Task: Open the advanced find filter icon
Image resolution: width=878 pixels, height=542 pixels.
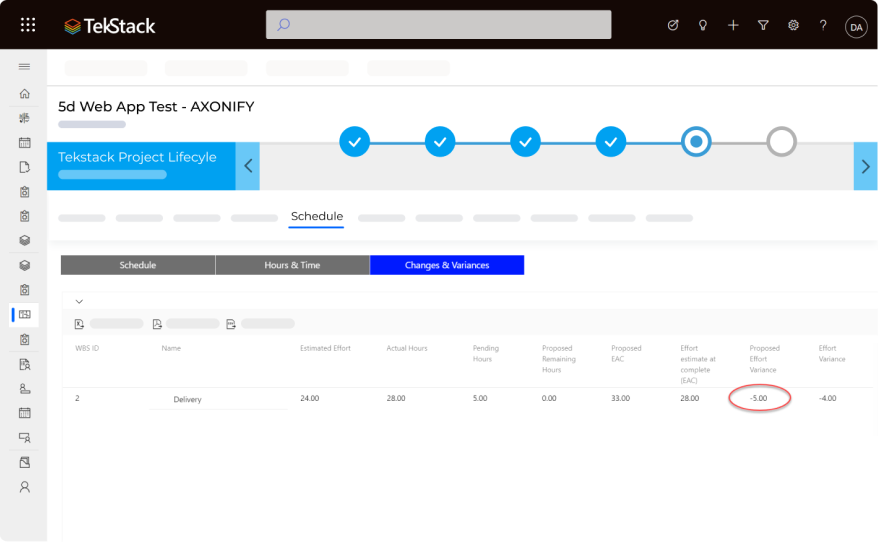Action: click(763, 25)
